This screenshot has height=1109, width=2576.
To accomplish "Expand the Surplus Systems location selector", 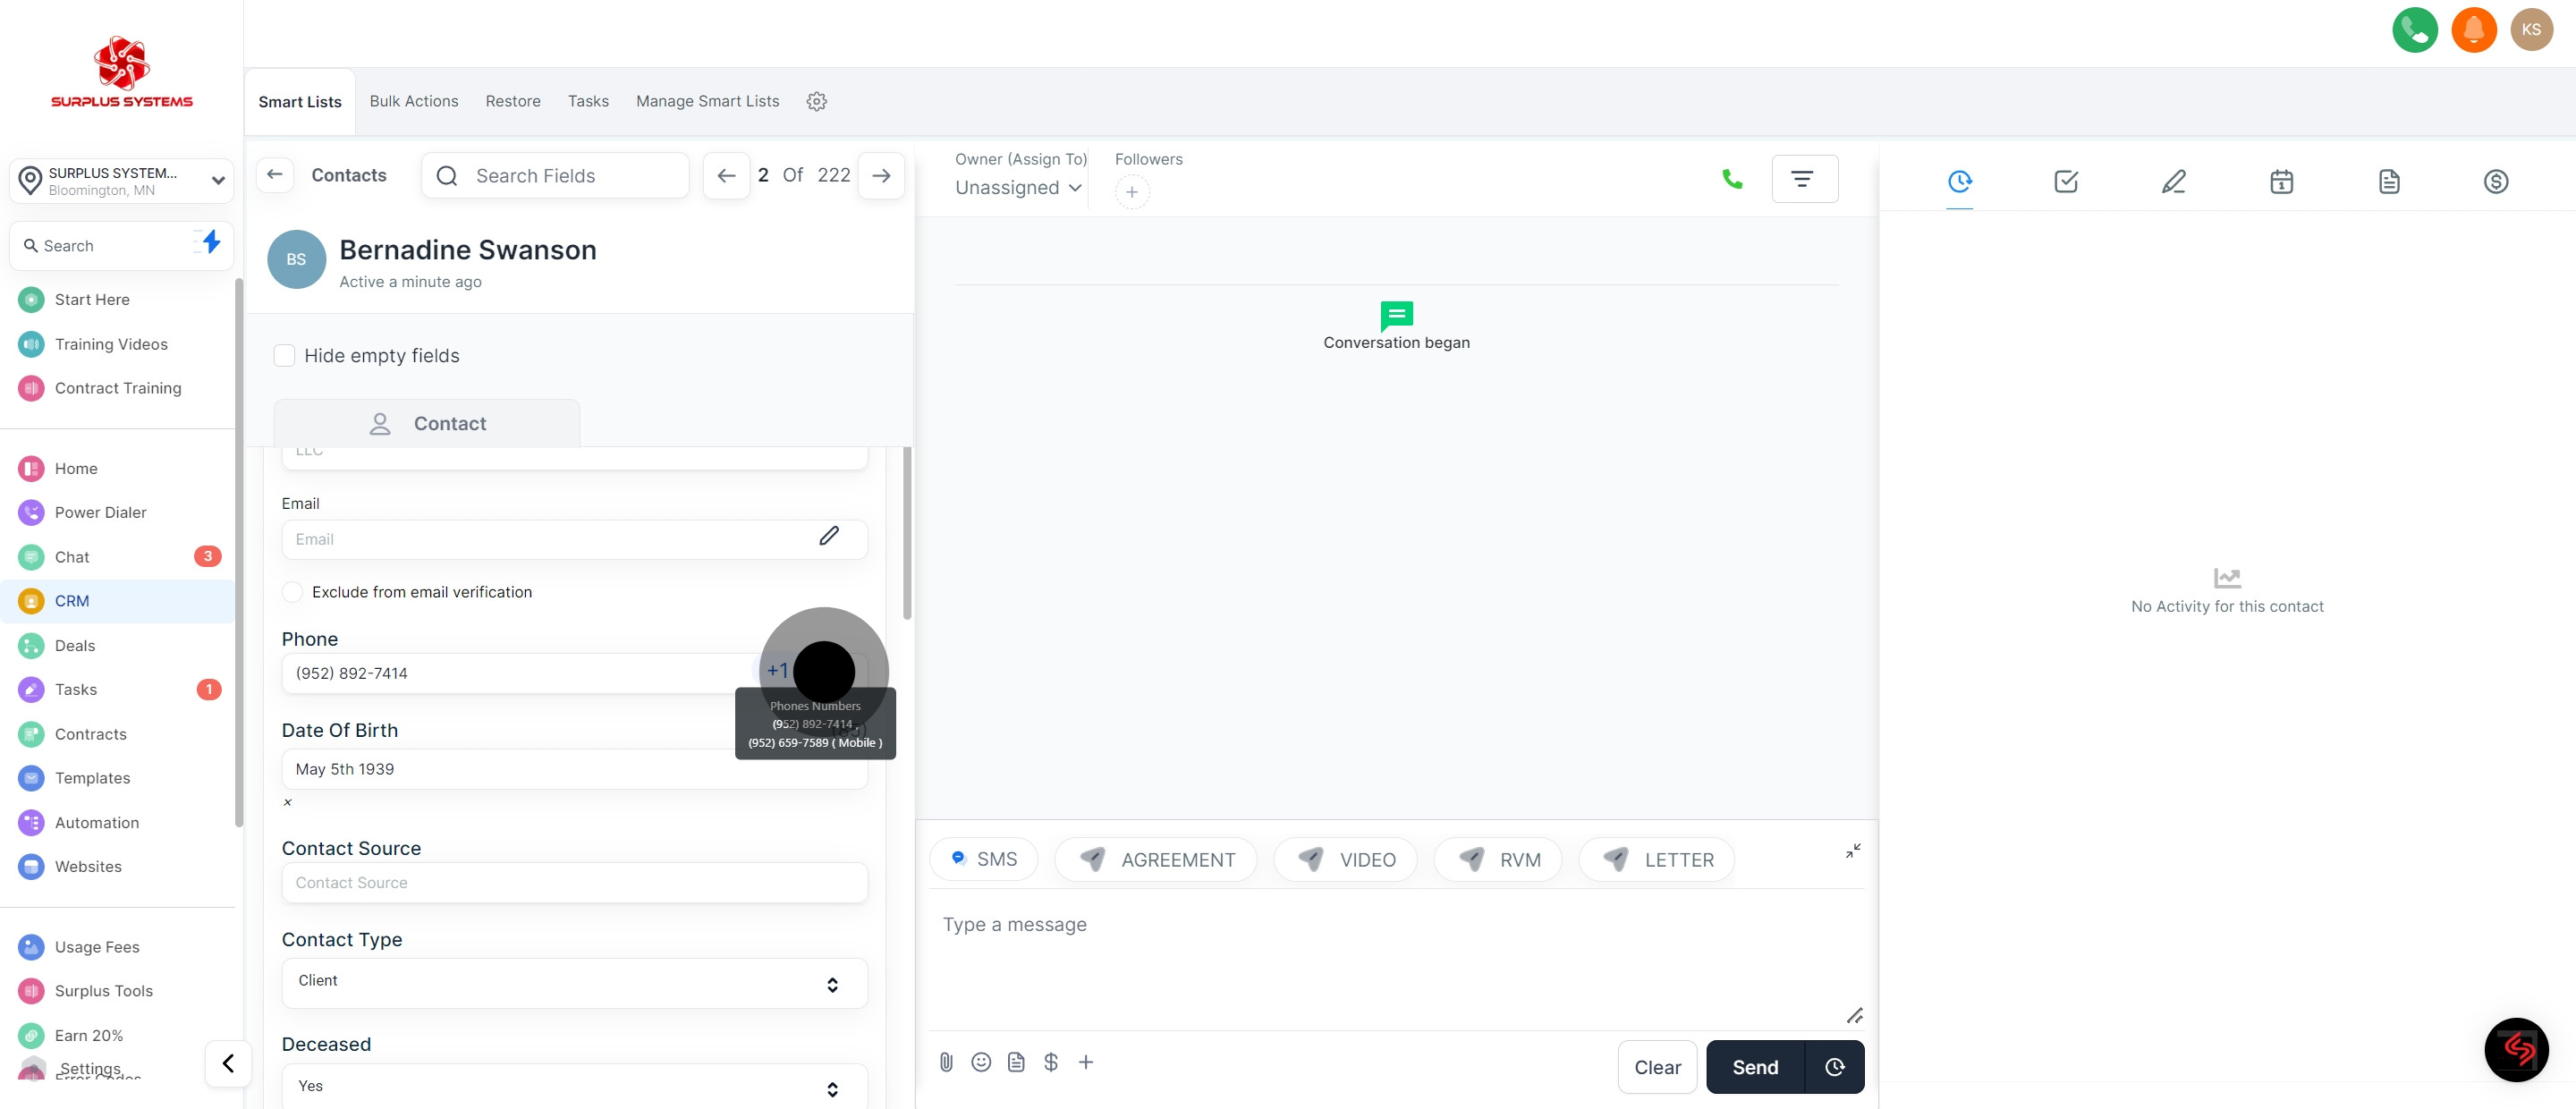I will 122,181.
